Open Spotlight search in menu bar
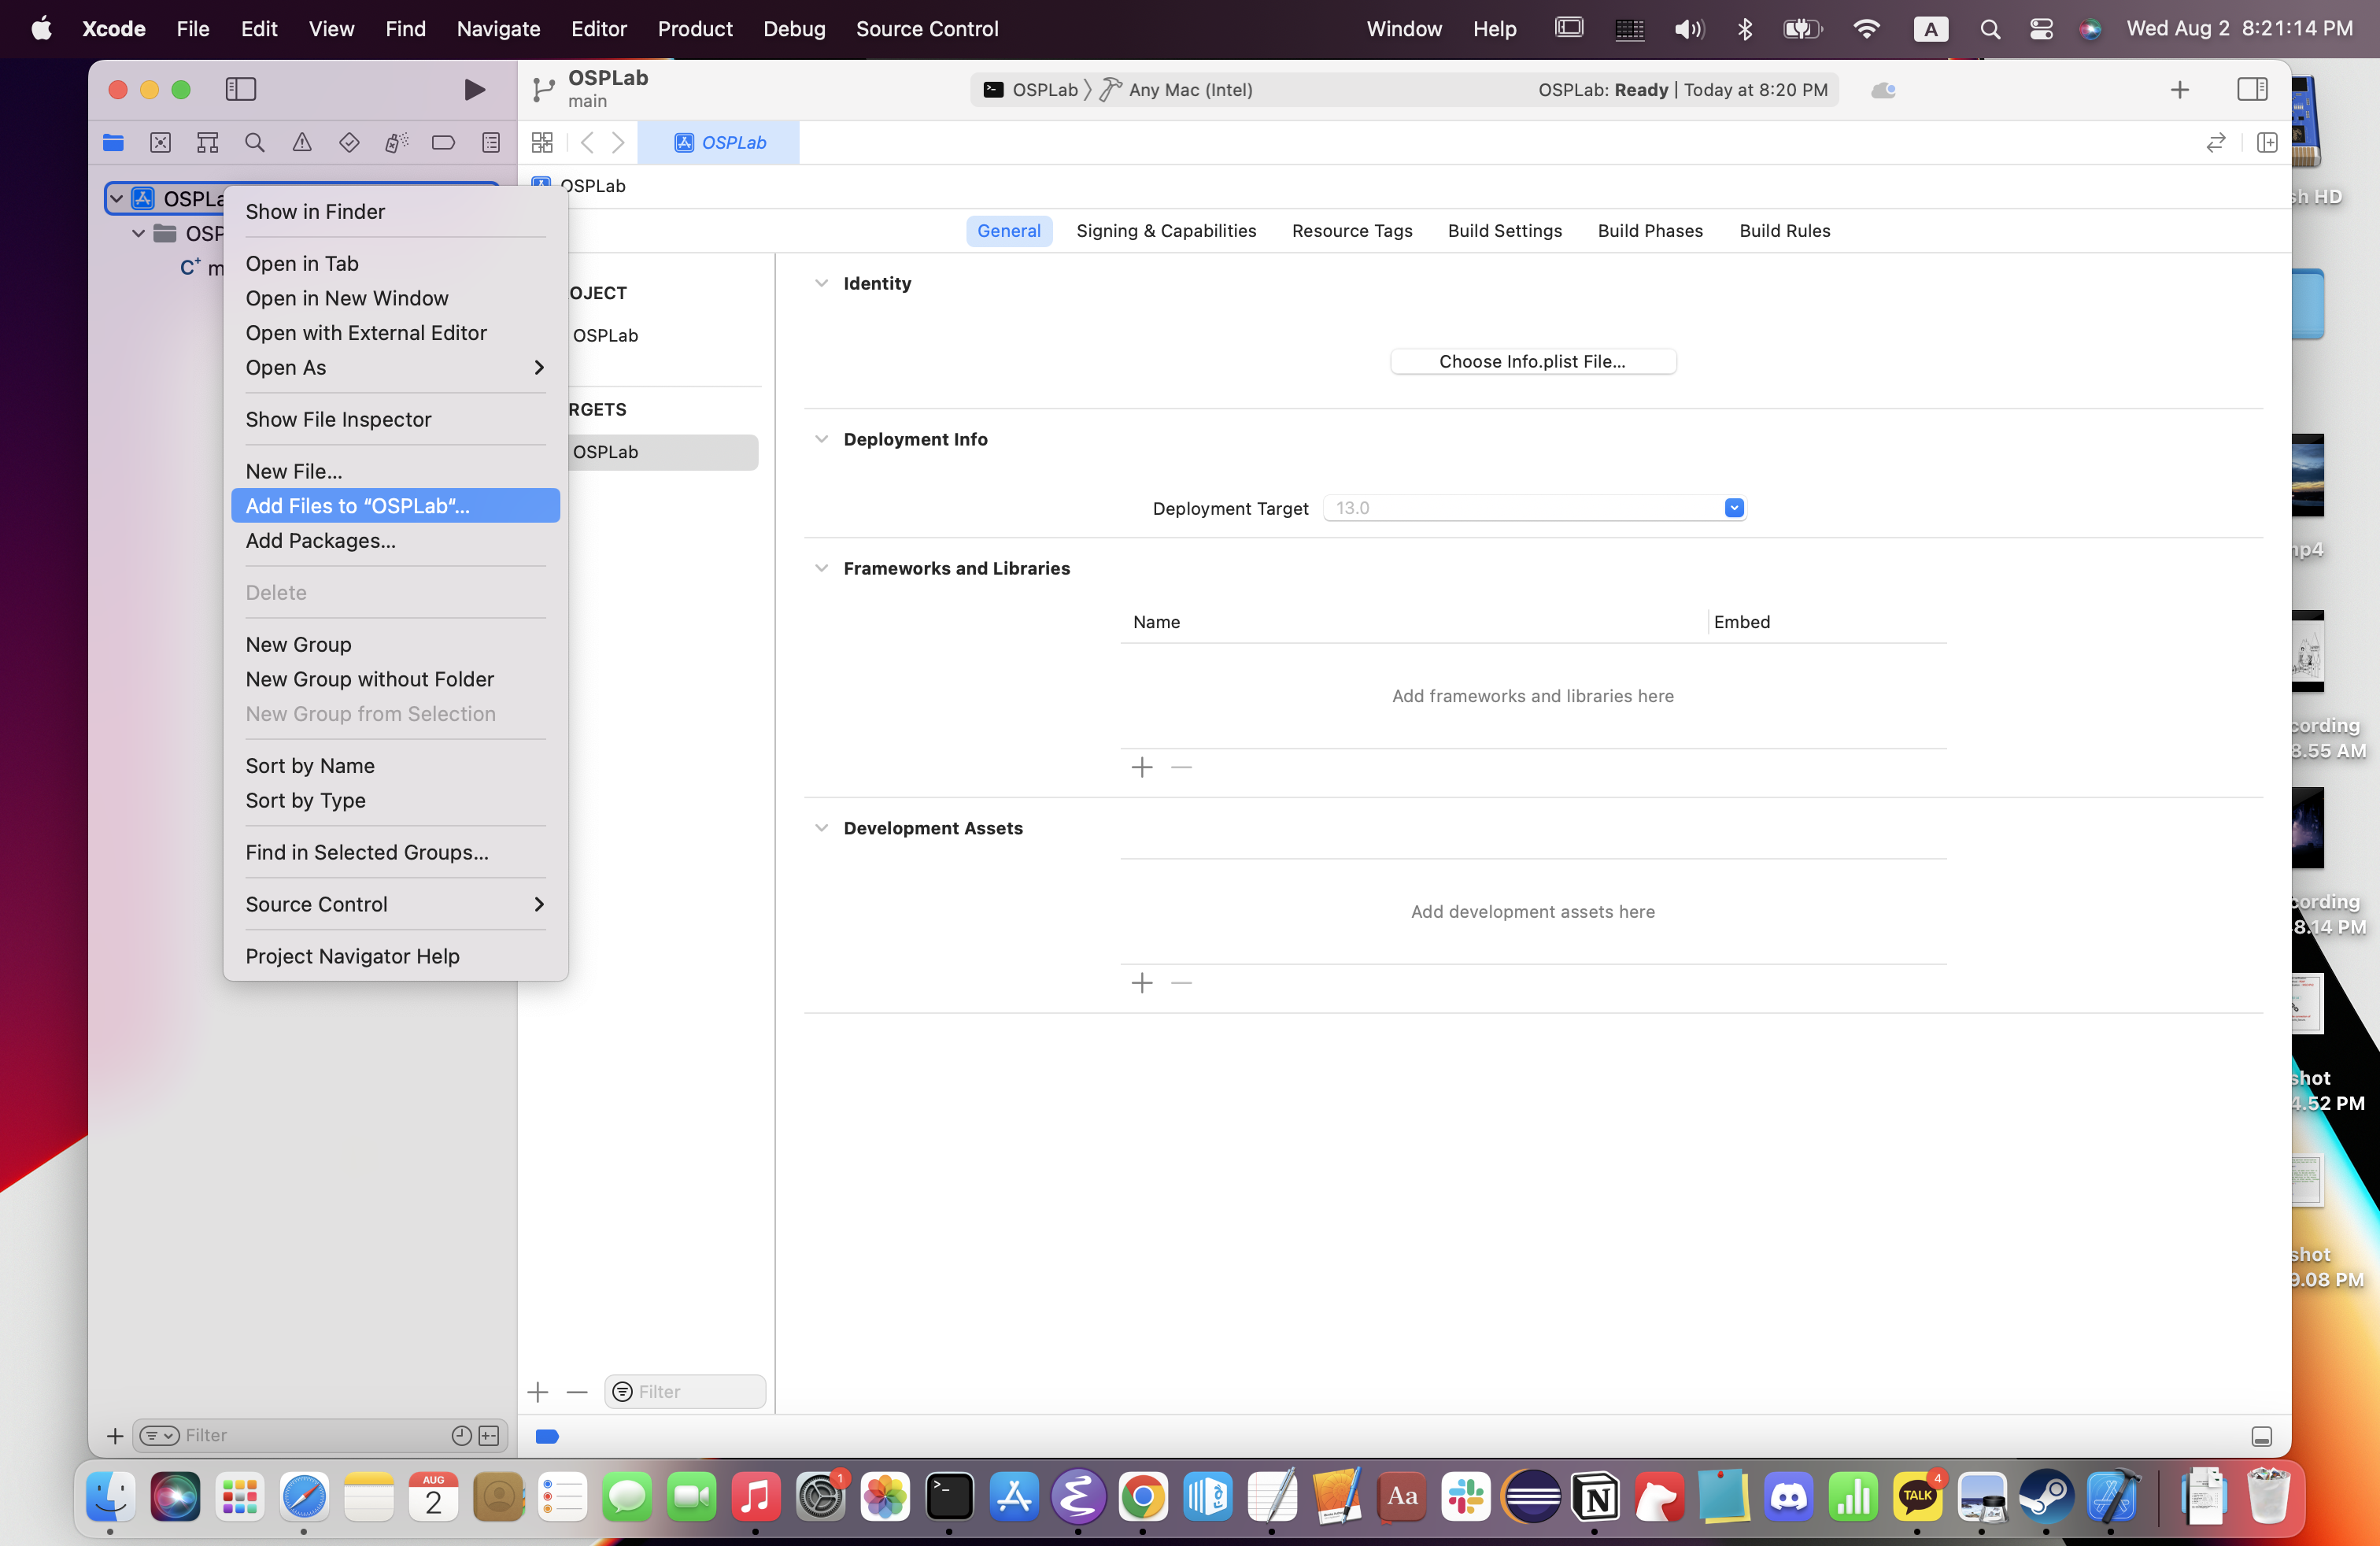 coord(1990,29)
